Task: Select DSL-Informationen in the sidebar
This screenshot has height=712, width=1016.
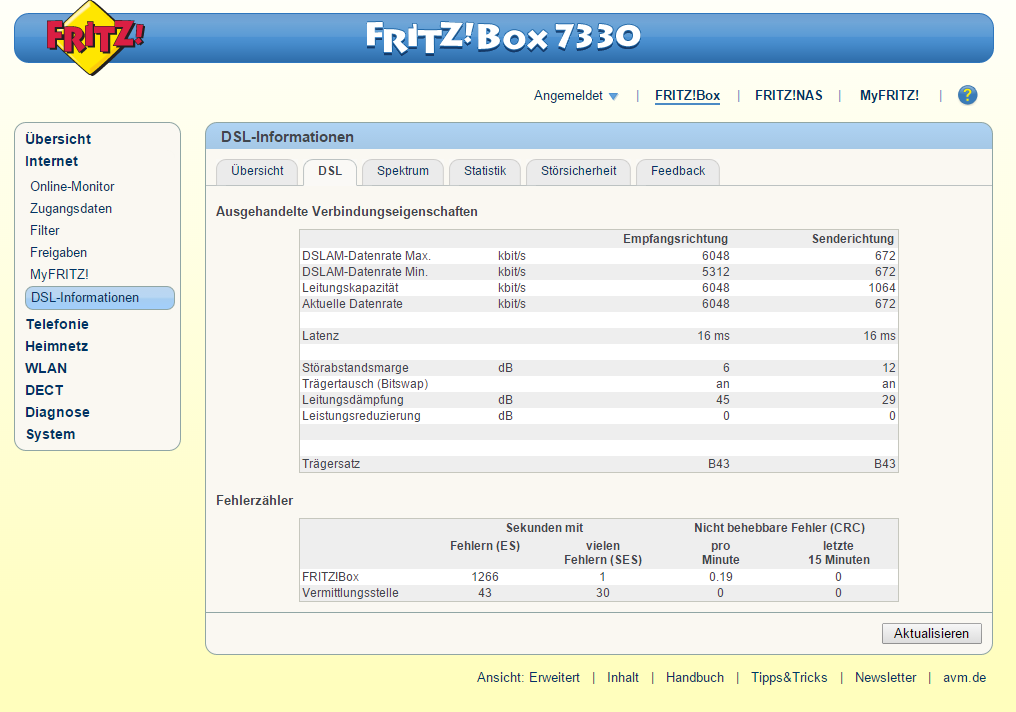Action: (x=100, y=298)
